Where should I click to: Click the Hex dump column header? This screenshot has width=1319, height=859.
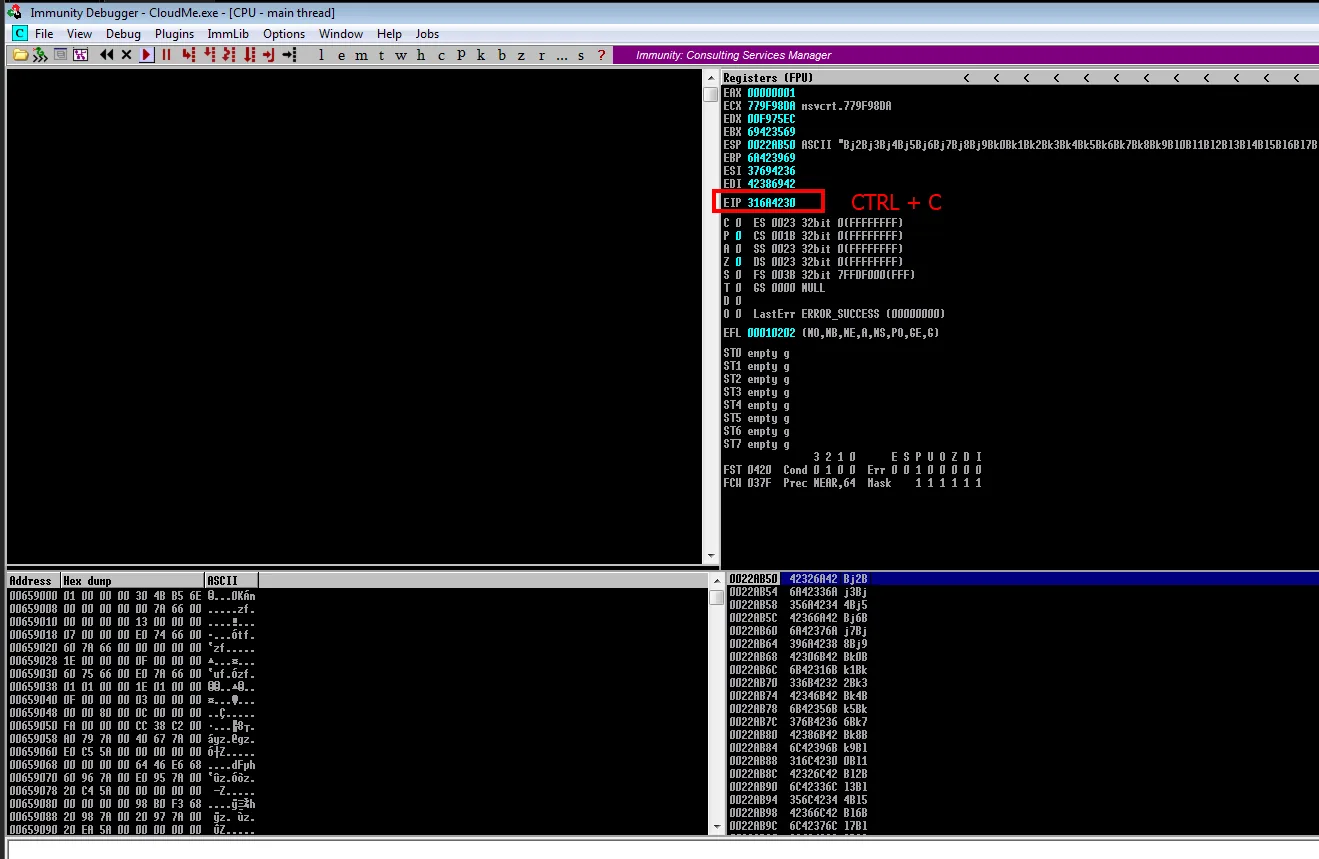point(132,580)
